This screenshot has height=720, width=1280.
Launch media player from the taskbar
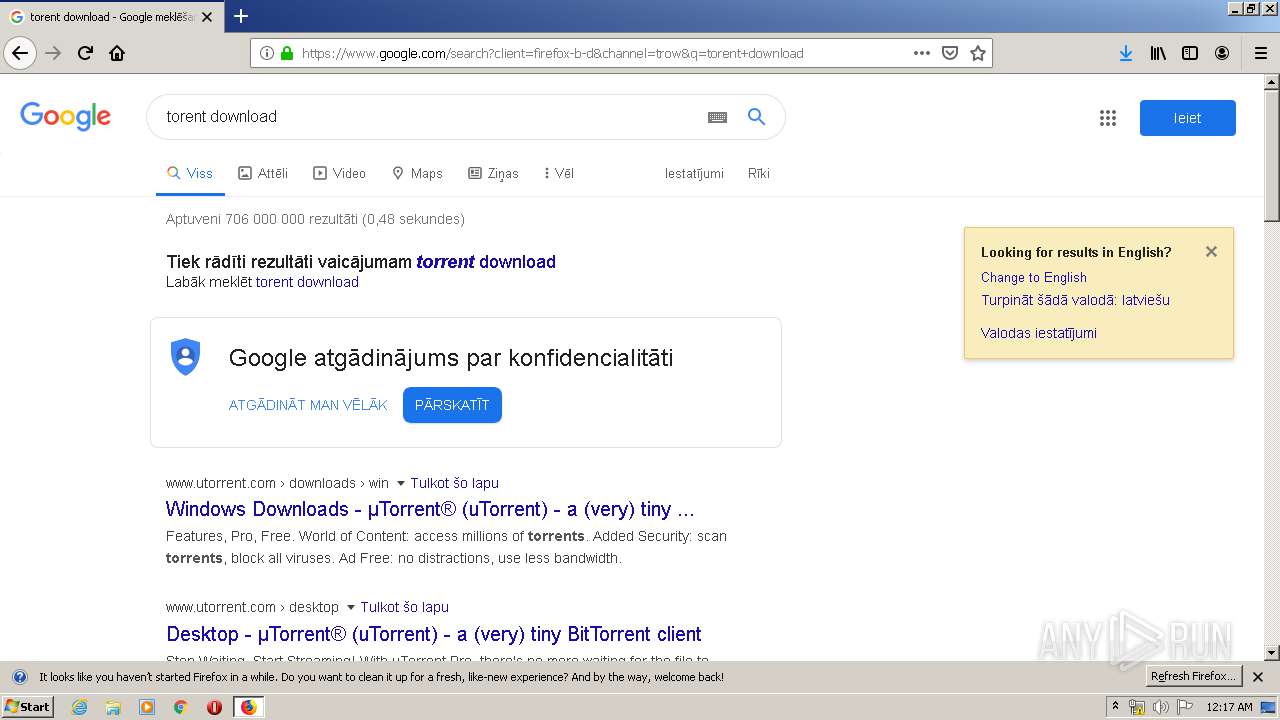[147, 707]
